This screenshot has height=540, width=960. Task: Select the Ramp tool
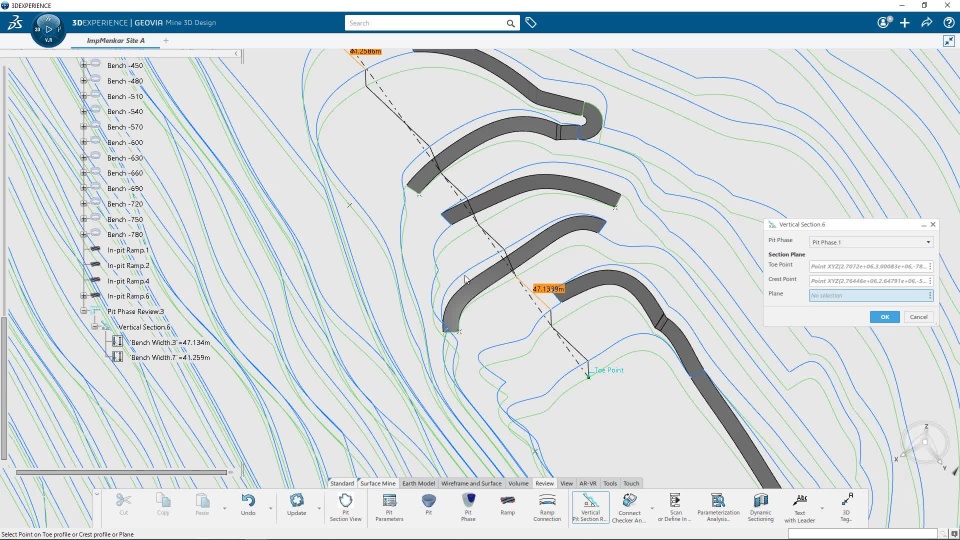pyautogui.click(x=508, y=504)
